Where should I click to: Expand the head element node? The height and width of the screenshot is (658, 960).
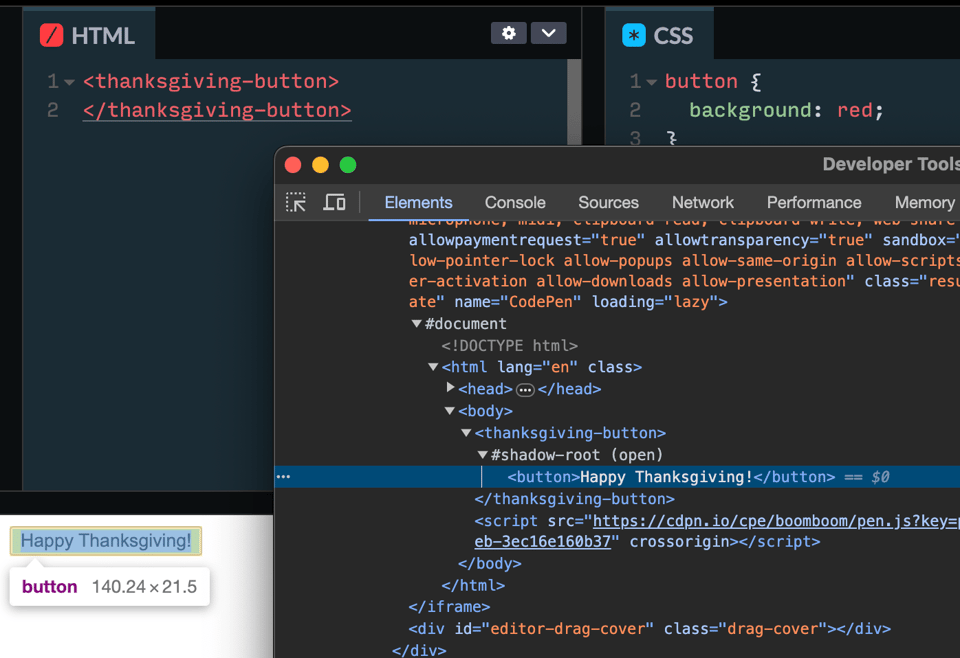pos(451,388)
